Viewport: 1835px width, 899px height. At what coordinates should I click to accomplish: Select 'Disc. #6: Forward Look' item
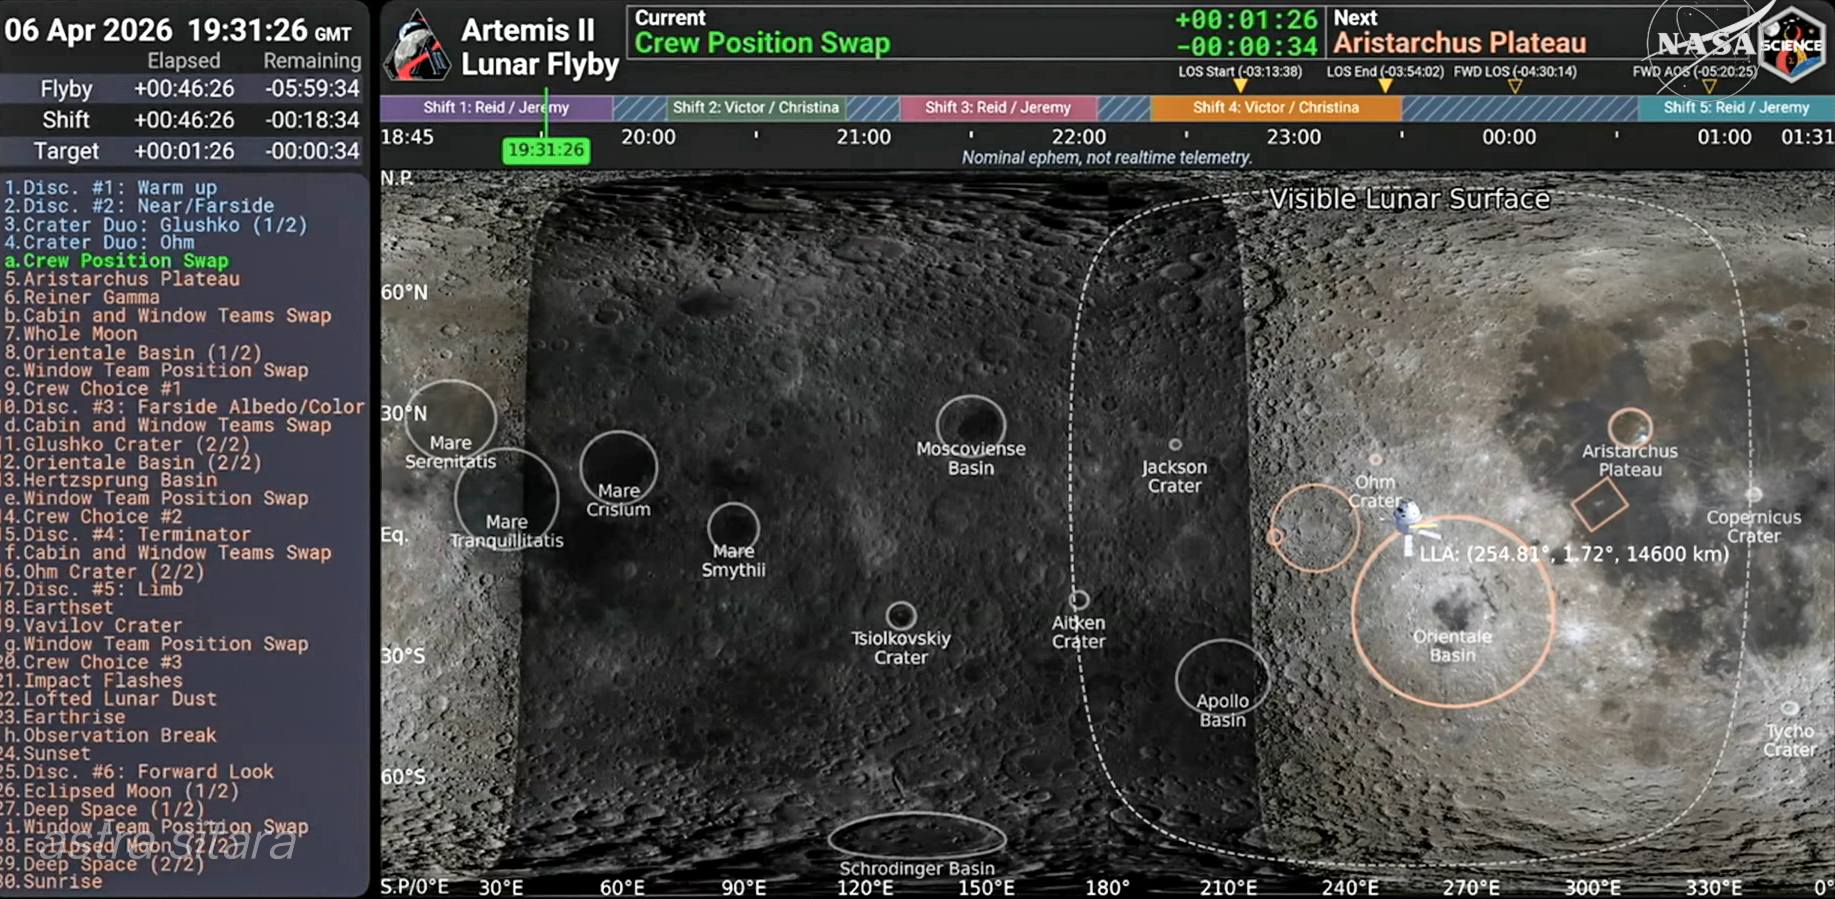point(137,772)
